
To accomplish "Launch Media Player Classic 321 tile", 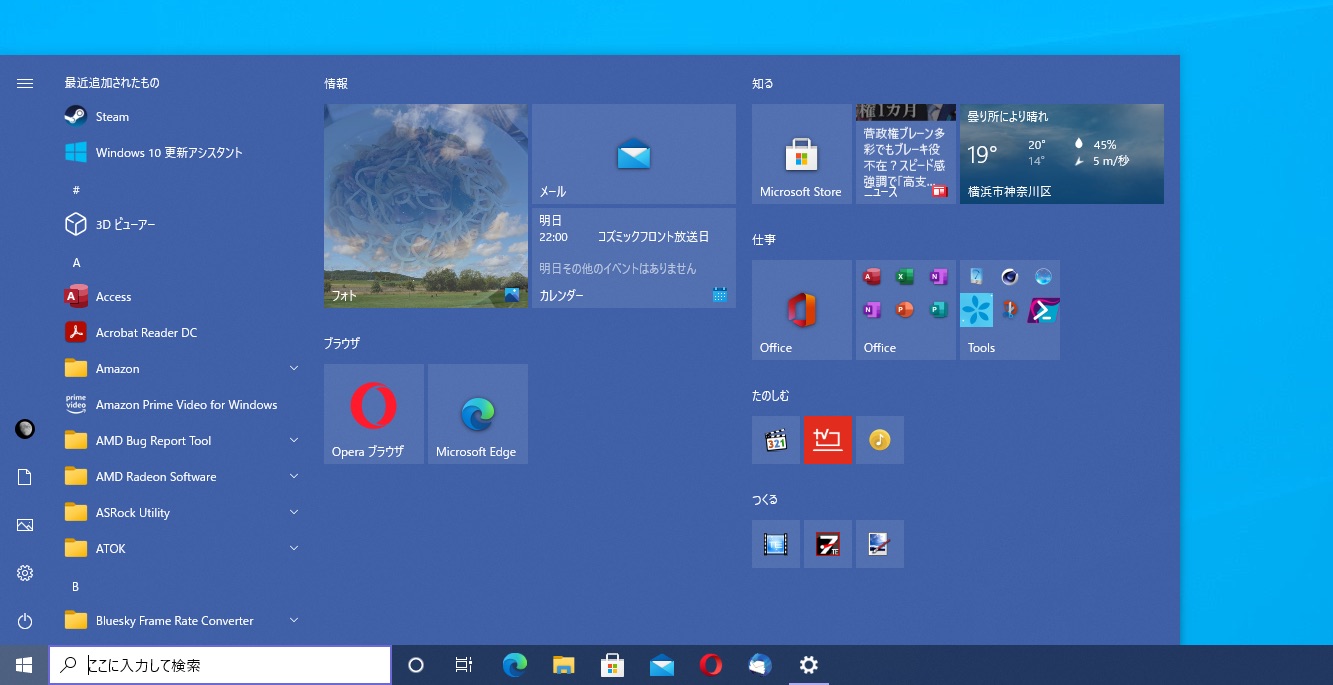I will pos(776,440).
